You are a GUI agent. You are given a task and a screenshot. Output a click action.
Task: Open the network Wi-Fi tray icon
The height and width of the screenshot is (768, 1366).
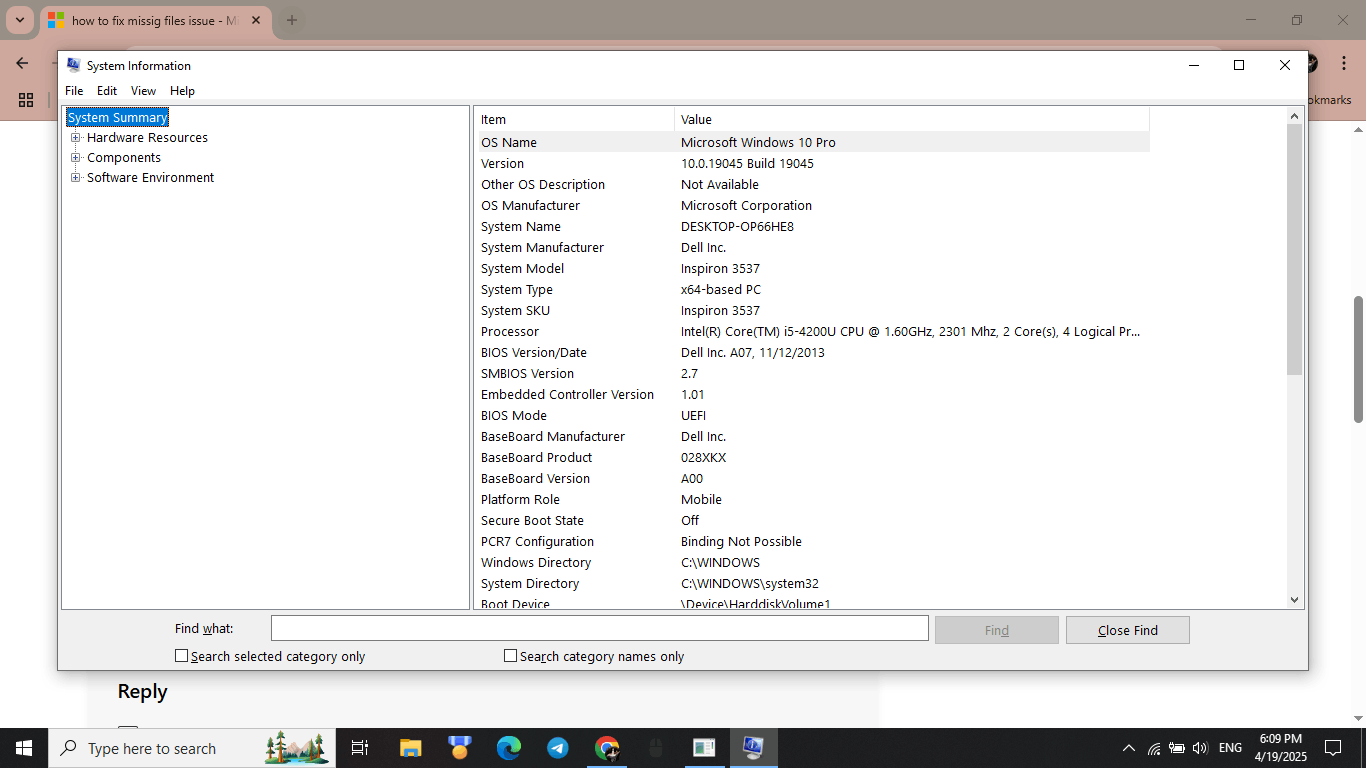(1154, 748)
